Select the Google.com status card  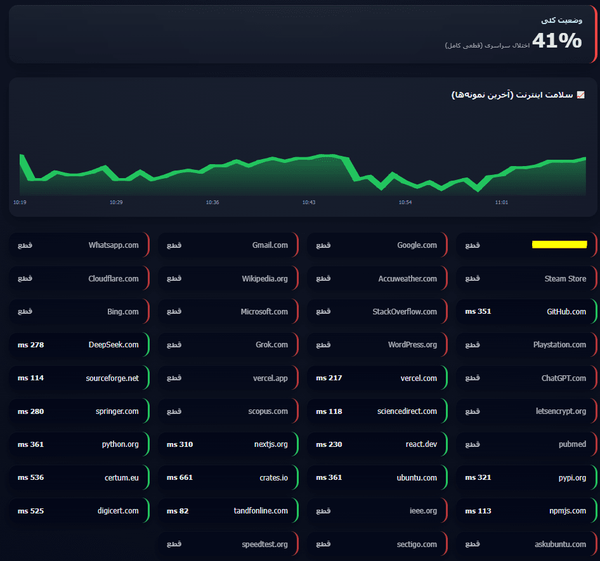coord(378,245)
